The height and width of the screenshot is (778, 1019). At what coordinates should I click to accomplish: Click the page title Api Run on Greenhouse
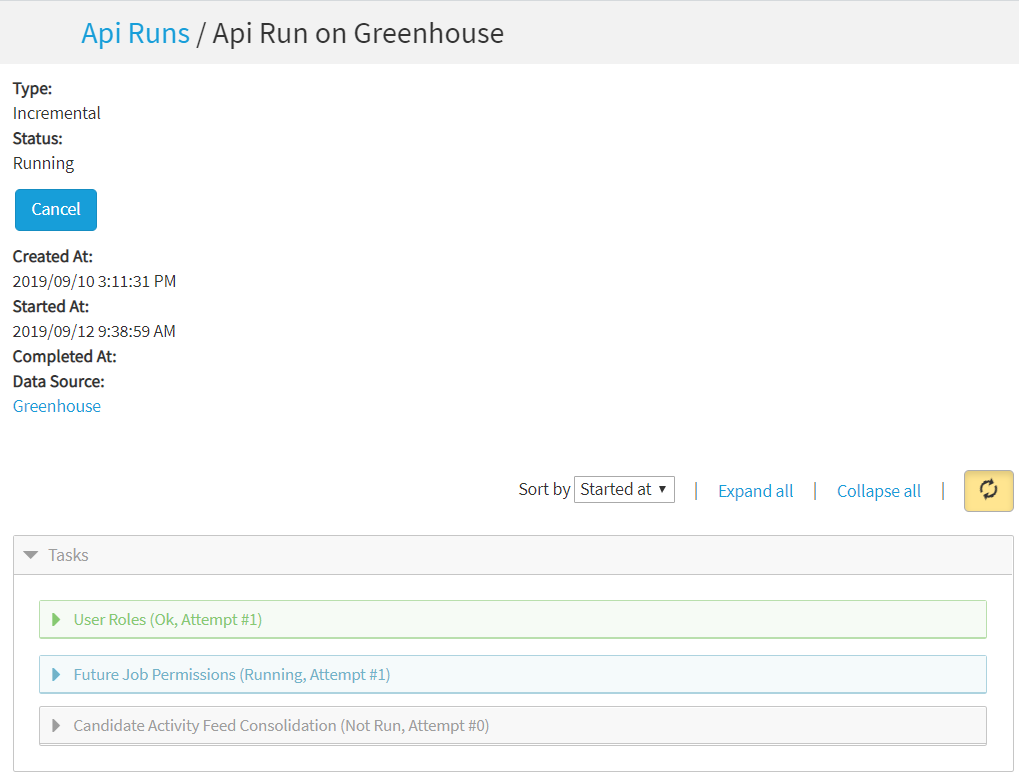[358, 33]
